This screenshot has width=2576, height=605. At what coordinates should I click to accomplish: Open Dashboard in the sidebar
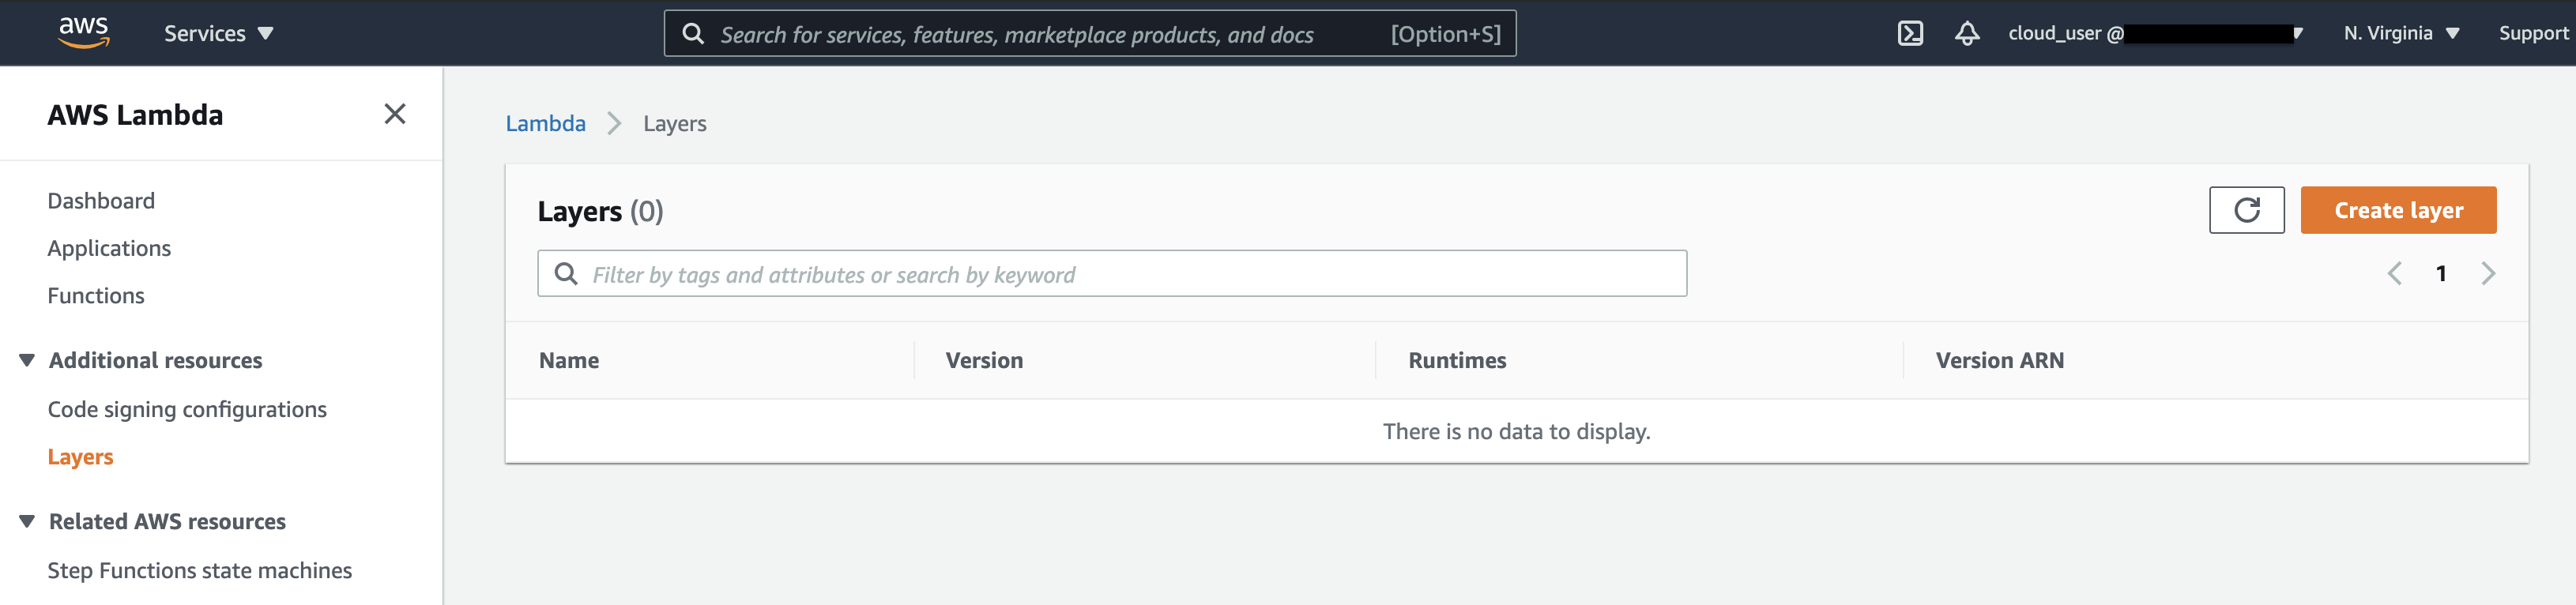(x=101, y=201)
